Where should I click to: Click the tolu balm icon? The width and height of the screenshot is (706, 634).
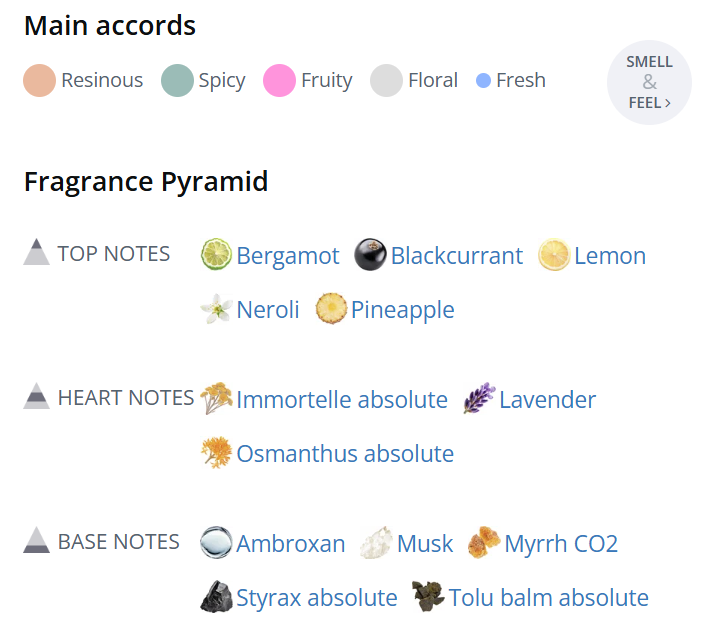(428, 597)
